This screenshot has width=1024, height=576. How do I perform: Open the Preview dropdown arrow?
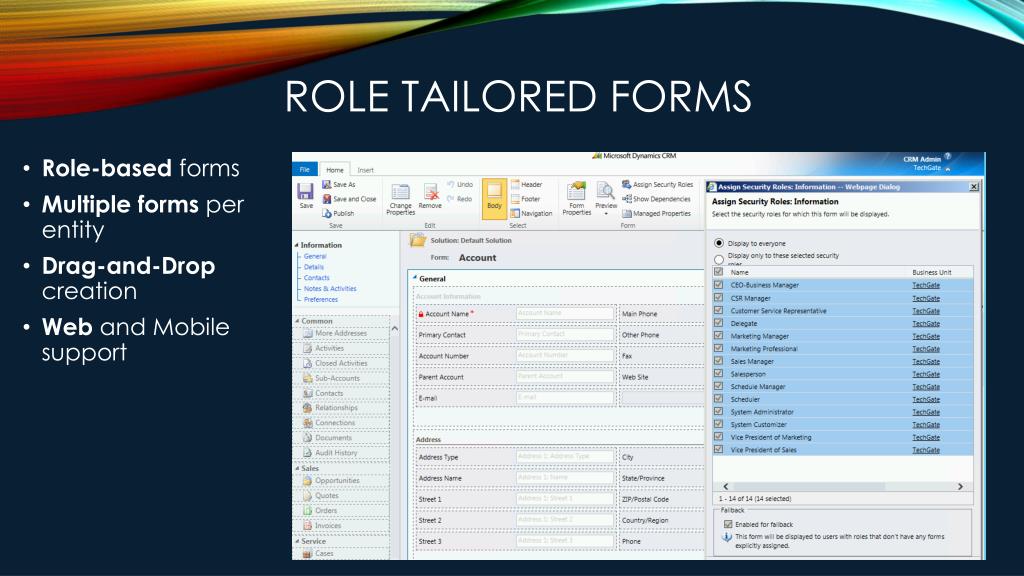[x=605, y=214]
